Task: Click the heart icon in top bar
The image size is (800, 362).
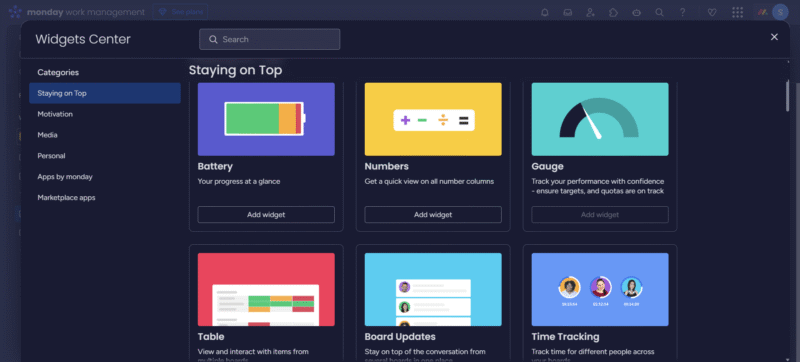Action: point(712,13)
